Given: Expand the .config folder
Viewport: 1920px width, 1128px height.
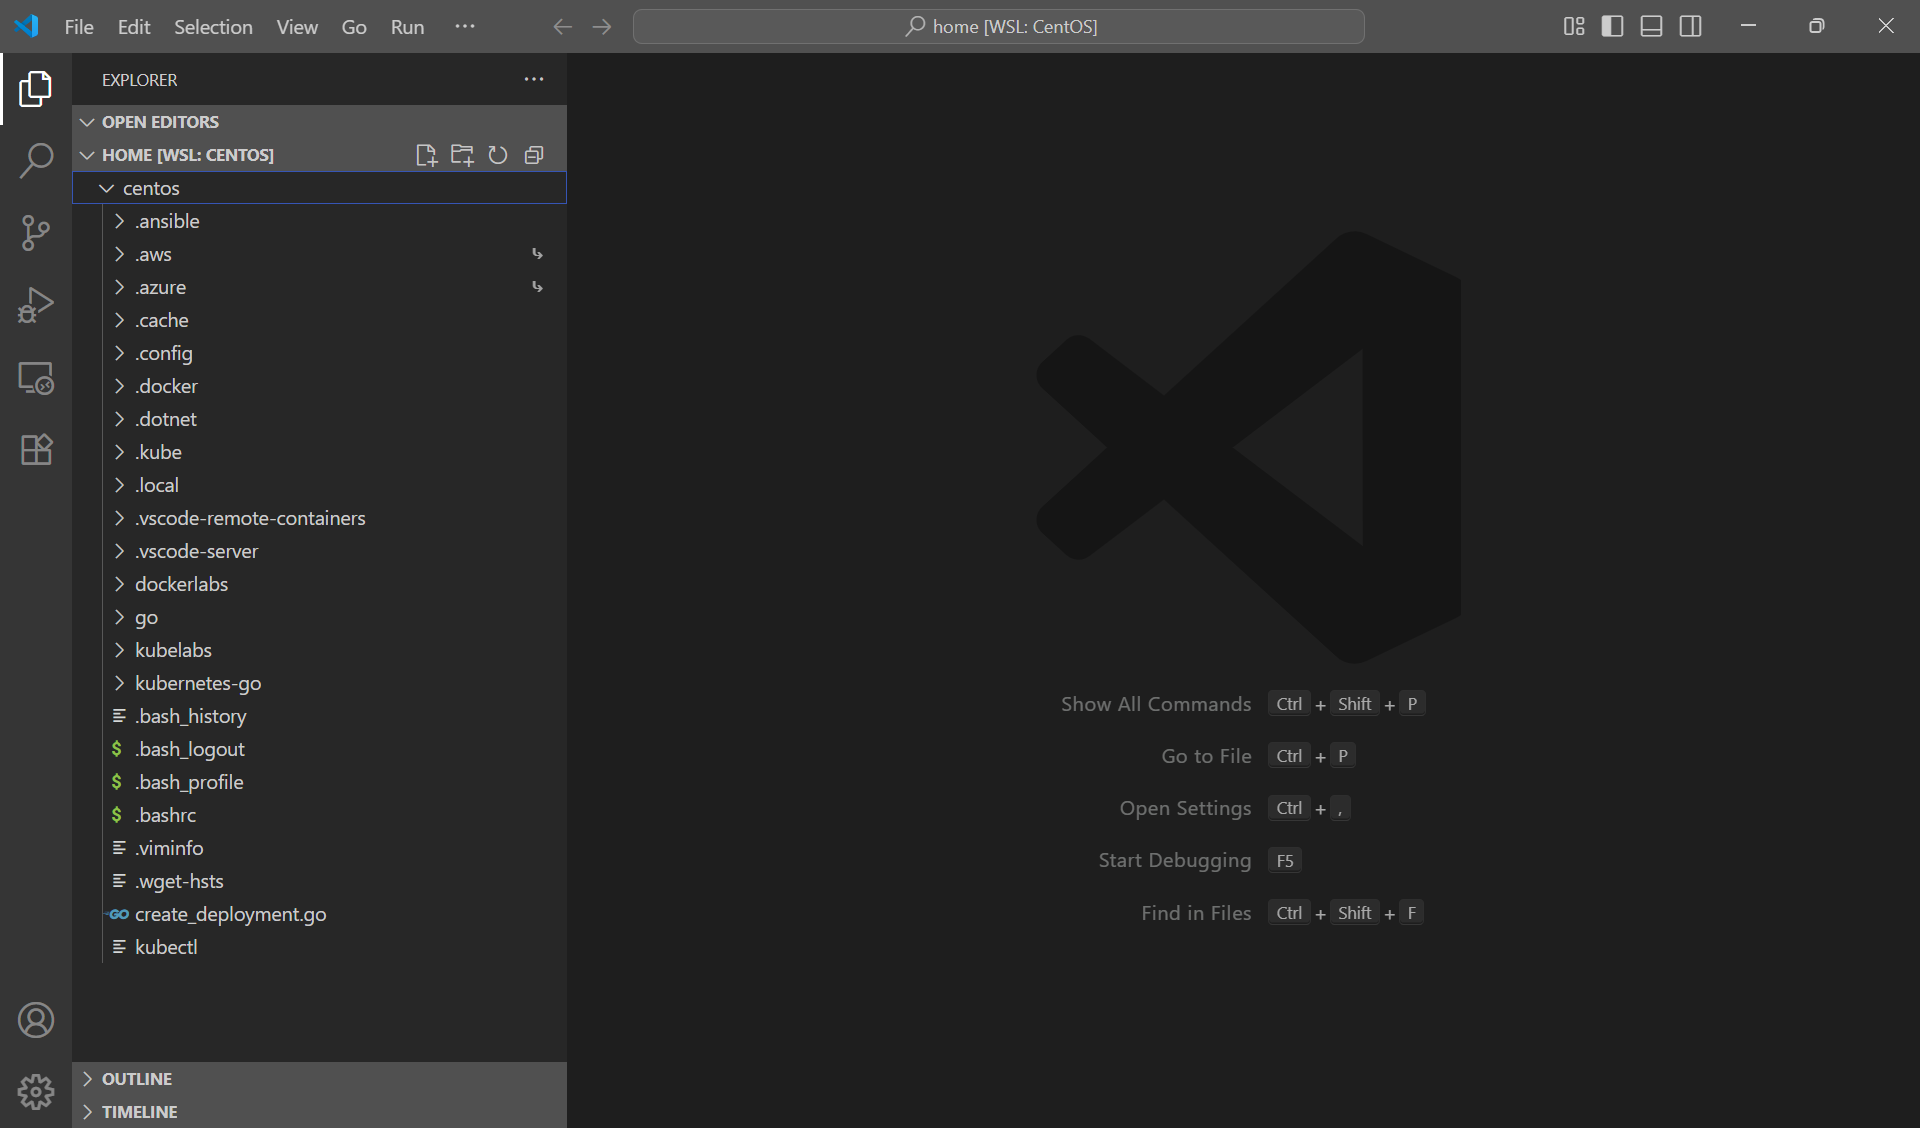Looking at the screenshot, I should point(319,353).
